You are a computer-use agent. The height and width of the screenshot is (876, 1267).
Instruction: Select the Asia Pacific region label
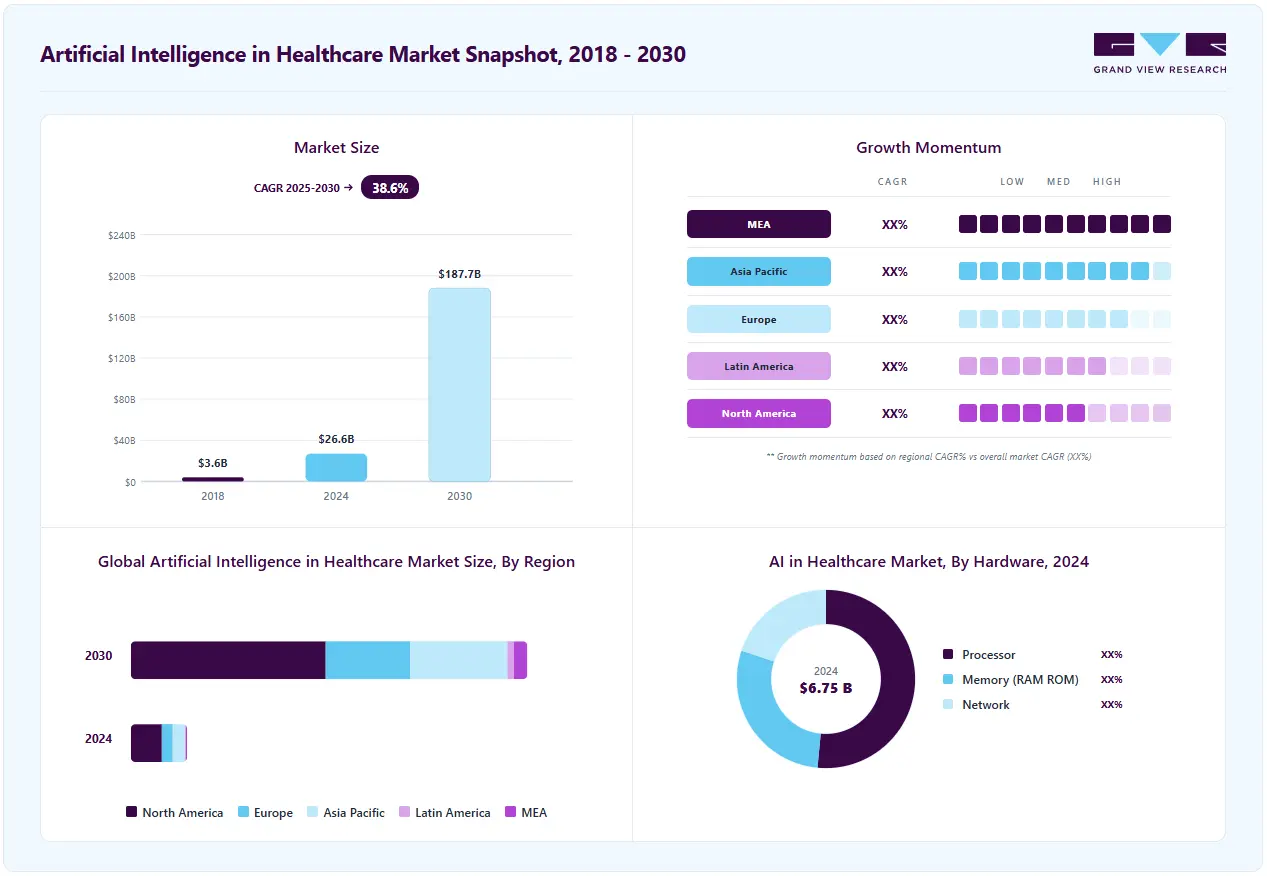(759, 272)
